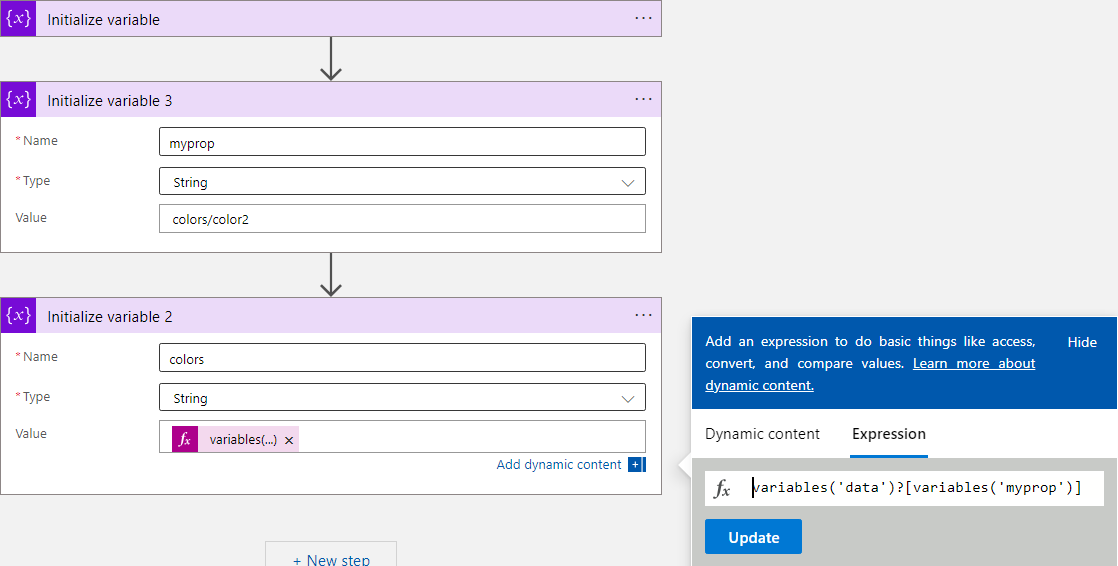Click the Name field containing myprop
This screenshot has width=1118, height=566.
pyautogui.click(x=402, y=143)
